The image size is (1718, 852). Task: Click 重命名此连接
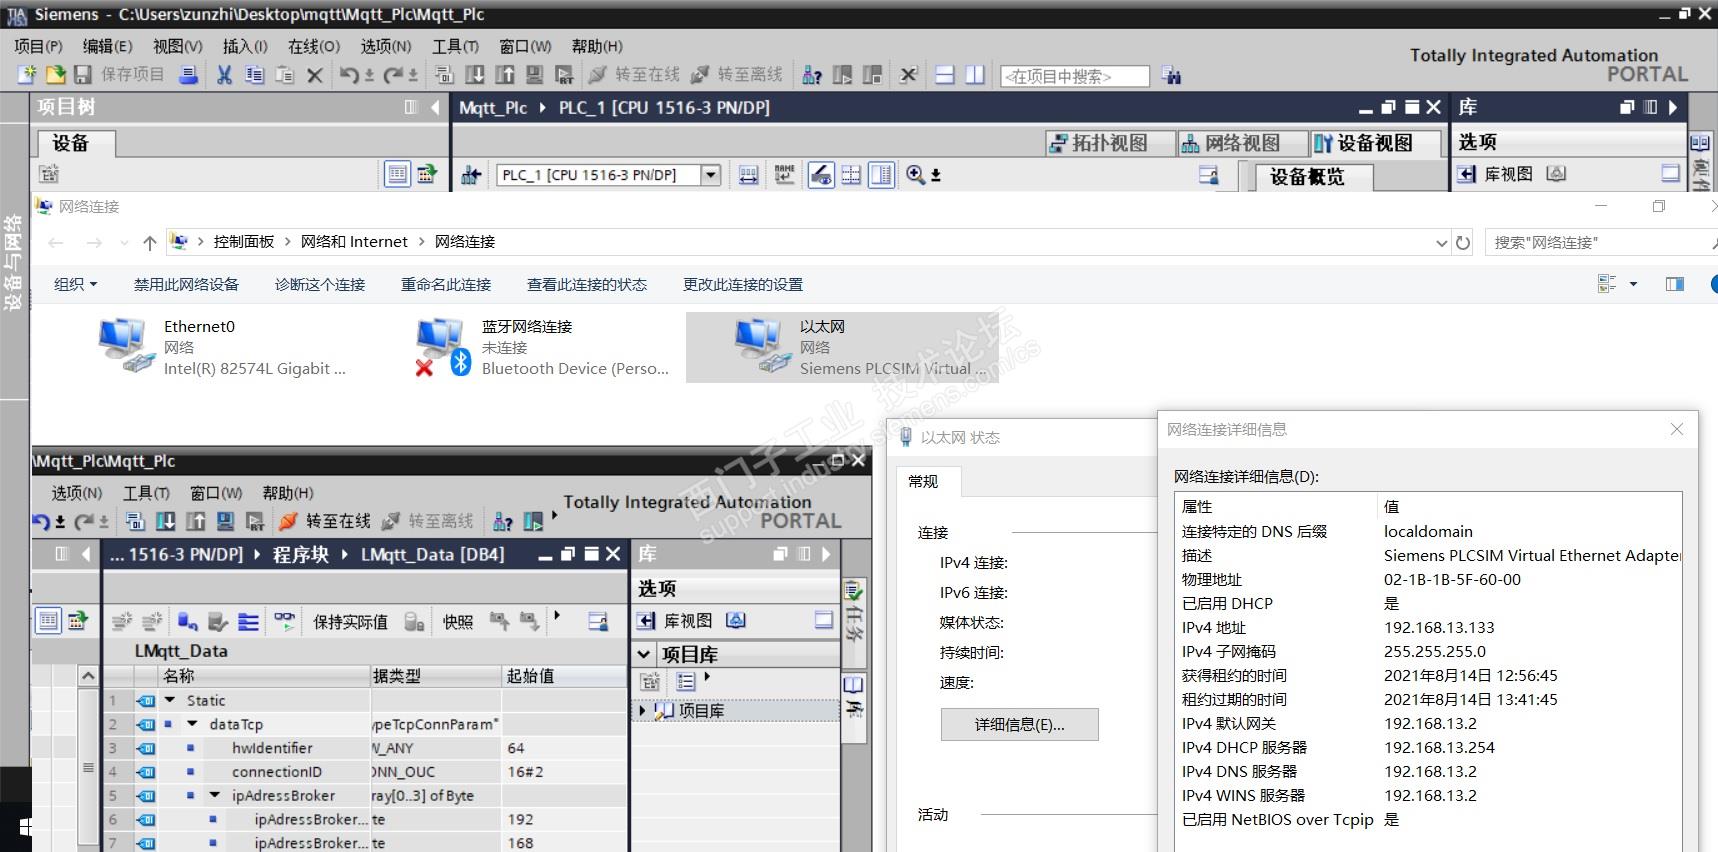[x=446, y=284]
